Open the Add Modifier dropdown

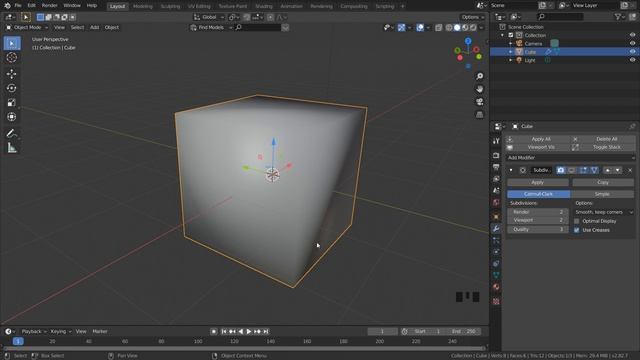[x=571, y=158]
